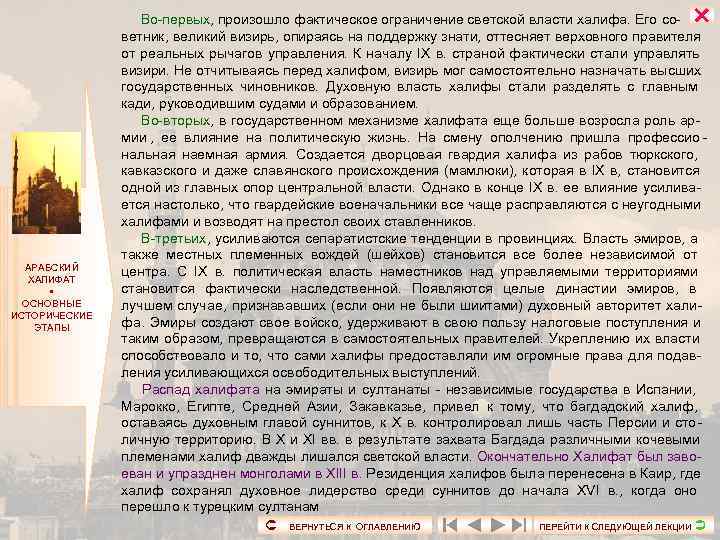Close the lecture with the red X
Viewport: 720px width, 540px height.
(x=702, y=15)
